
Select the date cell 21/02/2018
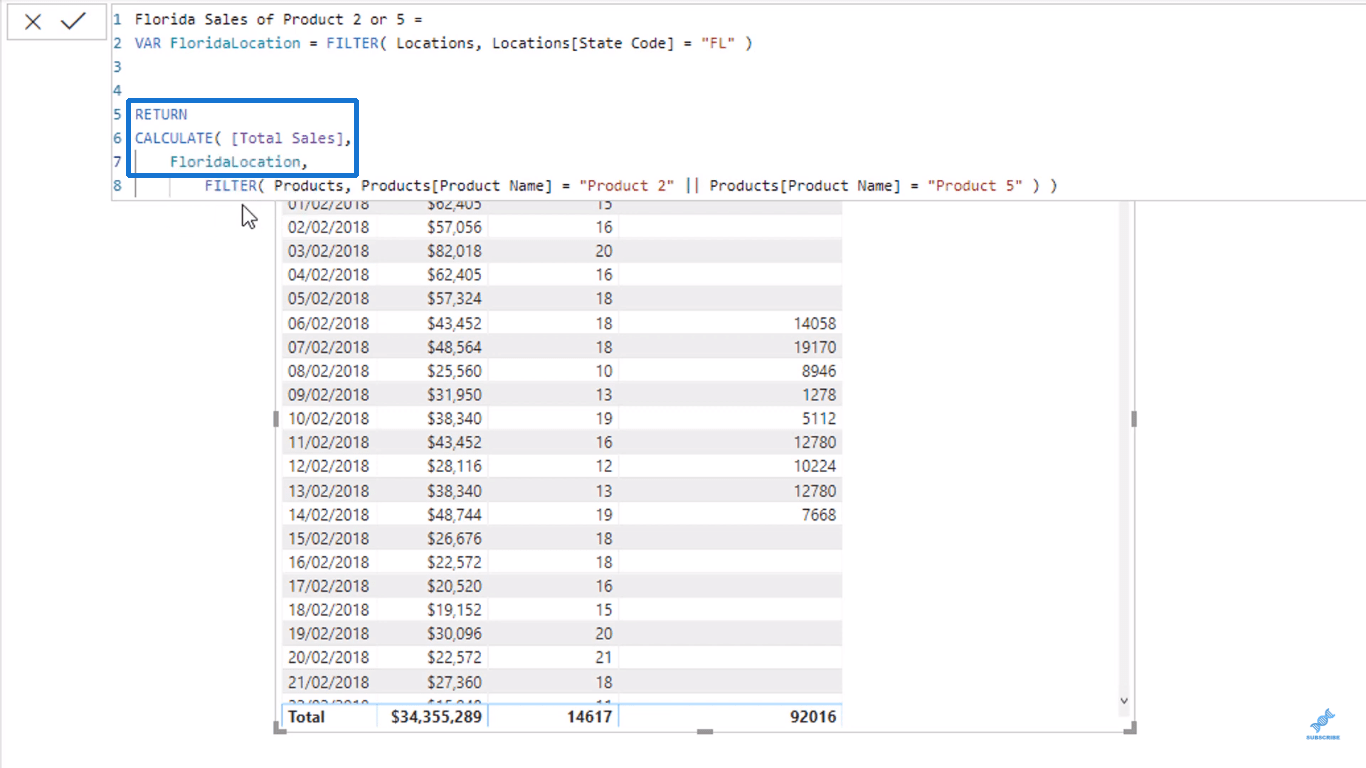[328, 681]
